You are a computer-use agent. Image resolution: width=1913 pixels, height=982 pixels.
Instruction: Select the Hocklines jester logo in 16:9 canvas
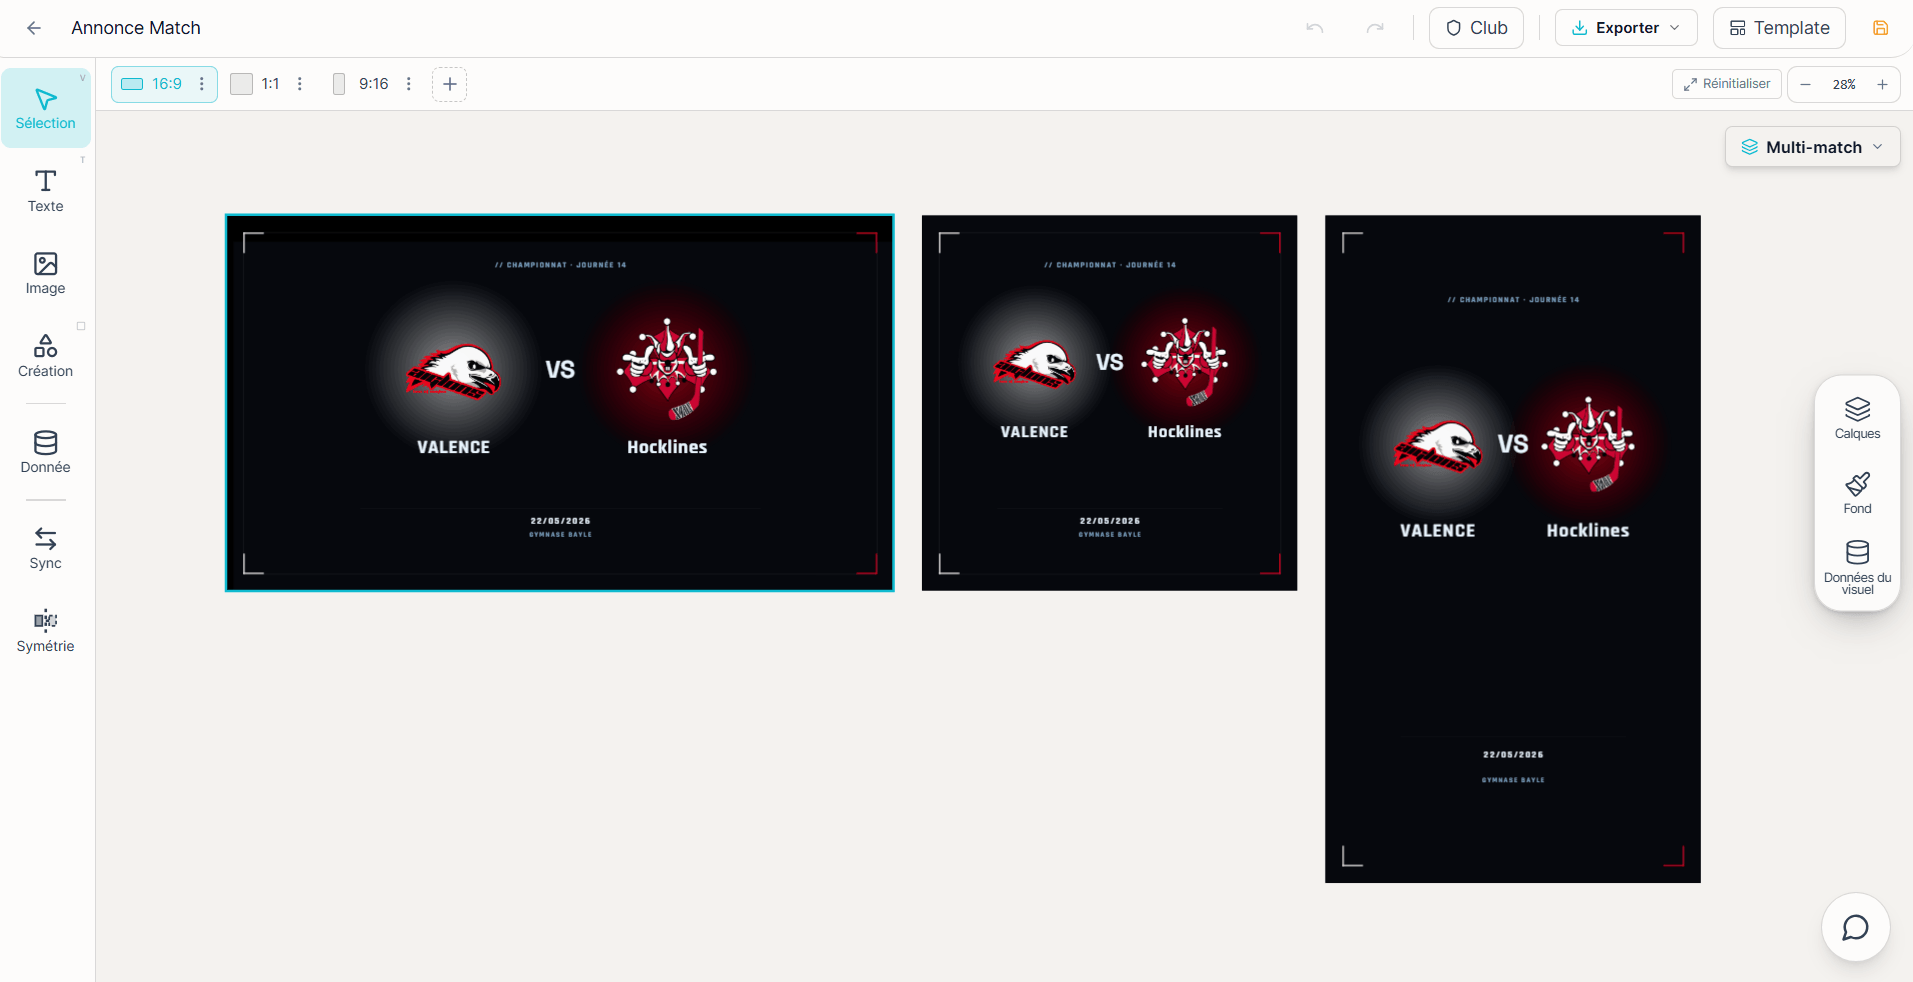point(667,369)
